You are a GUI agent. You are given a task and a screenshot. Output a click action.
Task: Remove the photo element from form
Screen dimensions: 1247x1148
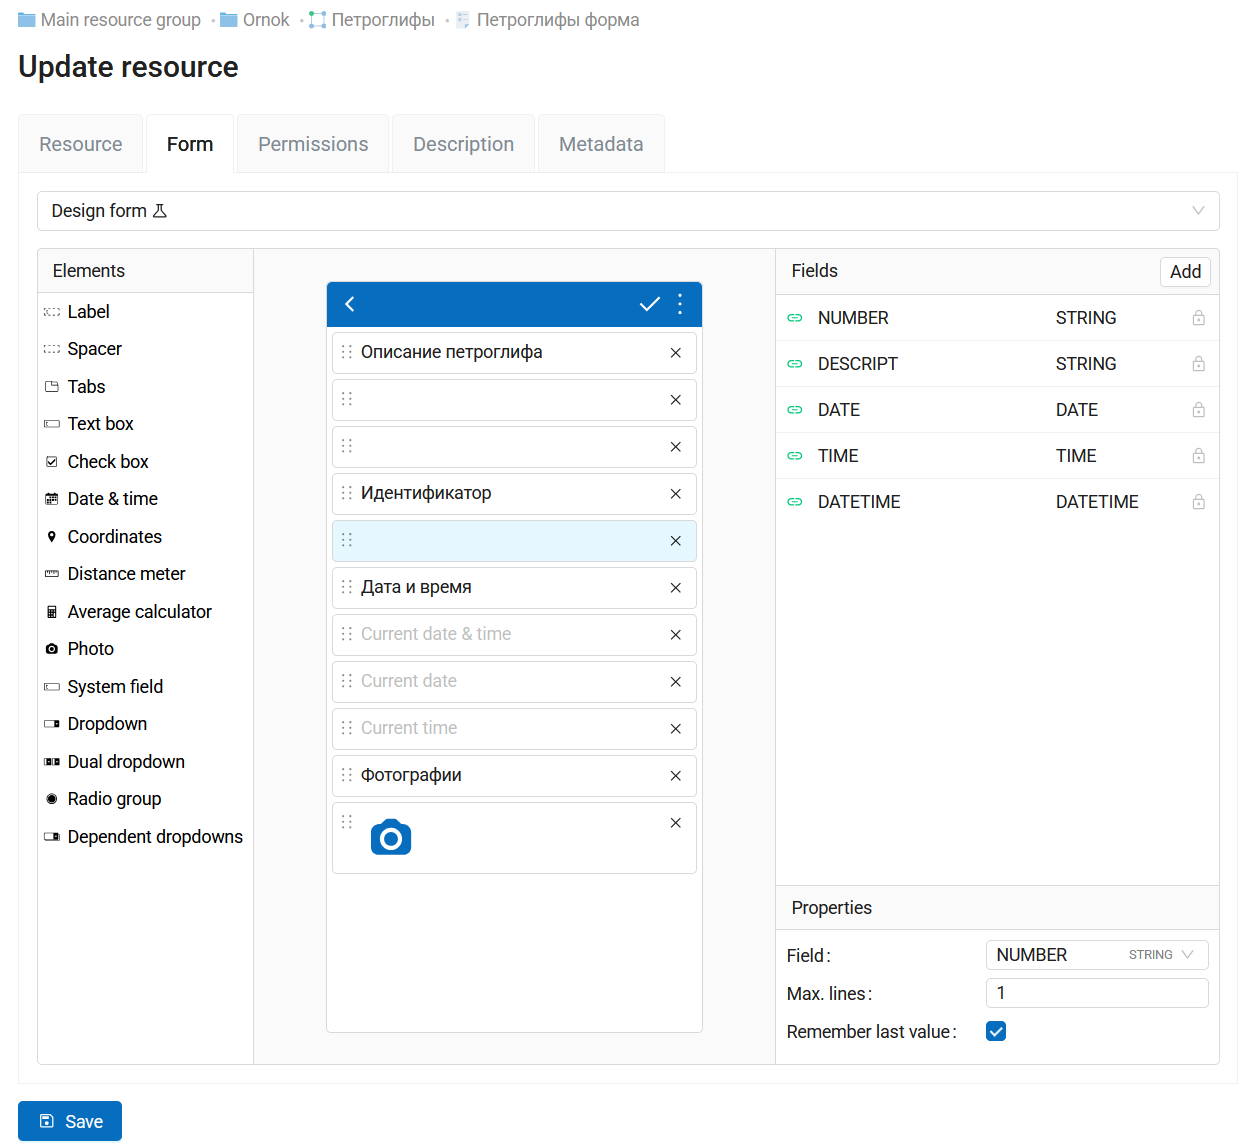[676, 823]
